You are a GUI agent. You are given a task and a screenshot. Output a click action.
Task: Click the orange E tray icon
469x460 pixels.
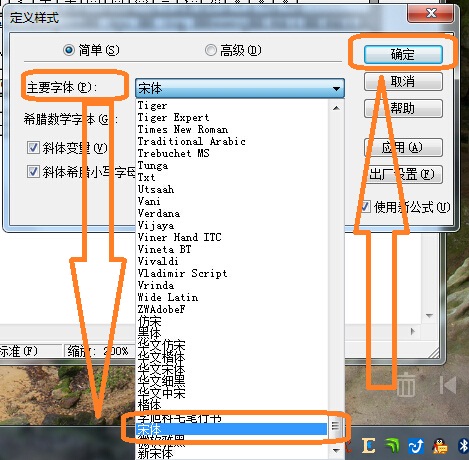point(369,446)
